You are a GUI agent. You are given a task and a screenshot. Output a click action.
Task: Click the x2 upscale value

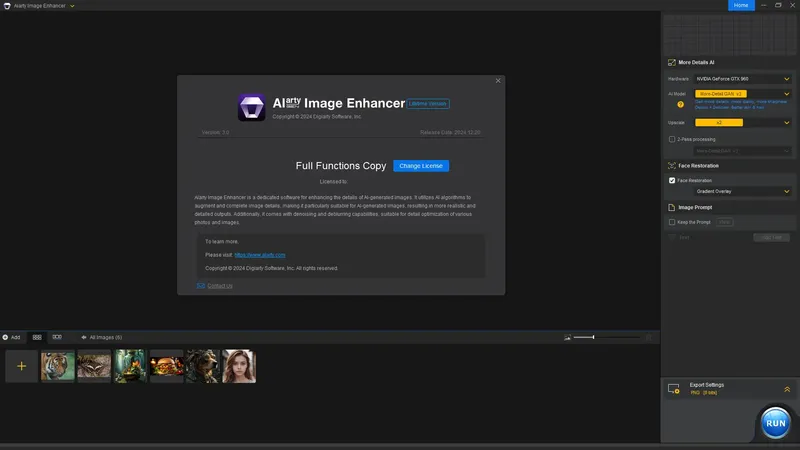719,122
